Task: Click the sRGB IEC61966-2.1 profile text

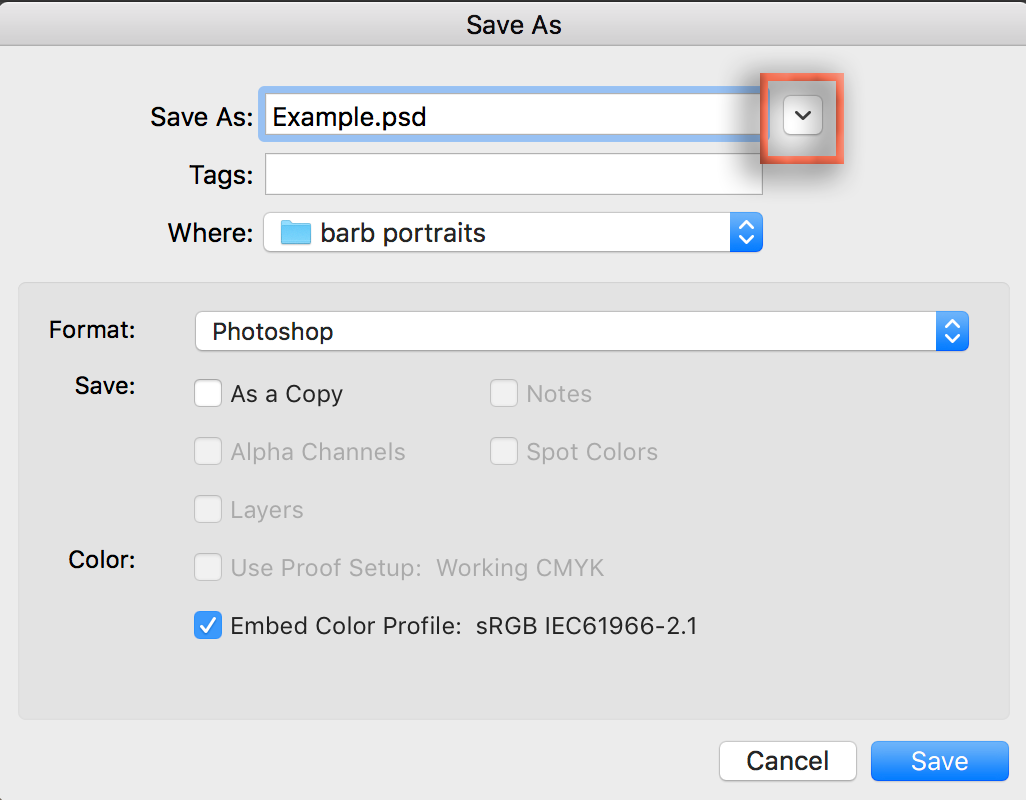Action: pos(586,626)
